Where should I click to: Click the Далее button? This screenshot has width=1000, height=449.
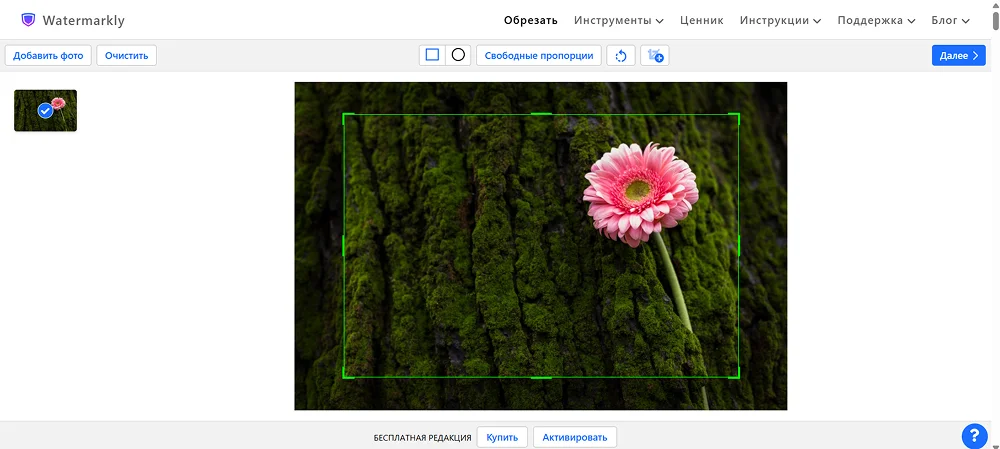click(x=958, y=56)
